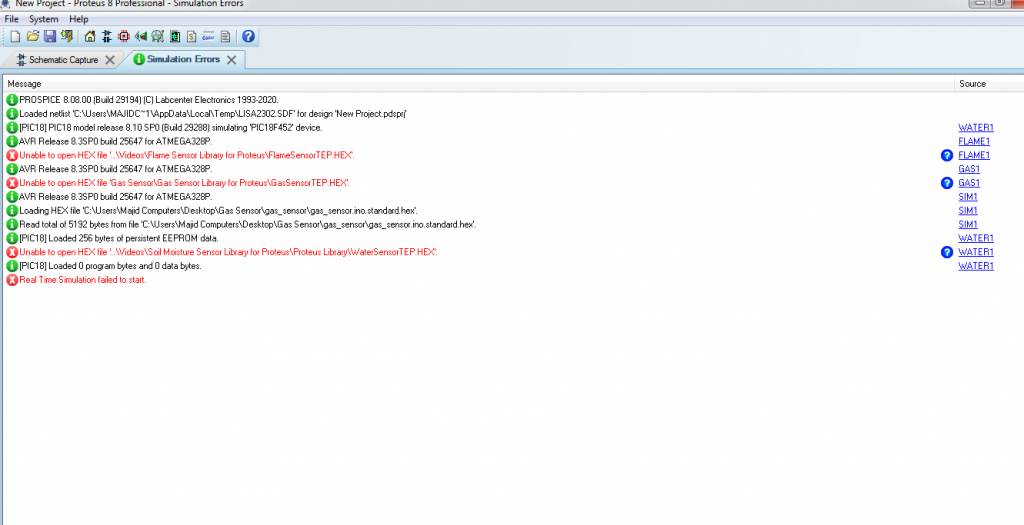
Task: Open the Source Code toolbar icon
Action: tap(208, 37)
